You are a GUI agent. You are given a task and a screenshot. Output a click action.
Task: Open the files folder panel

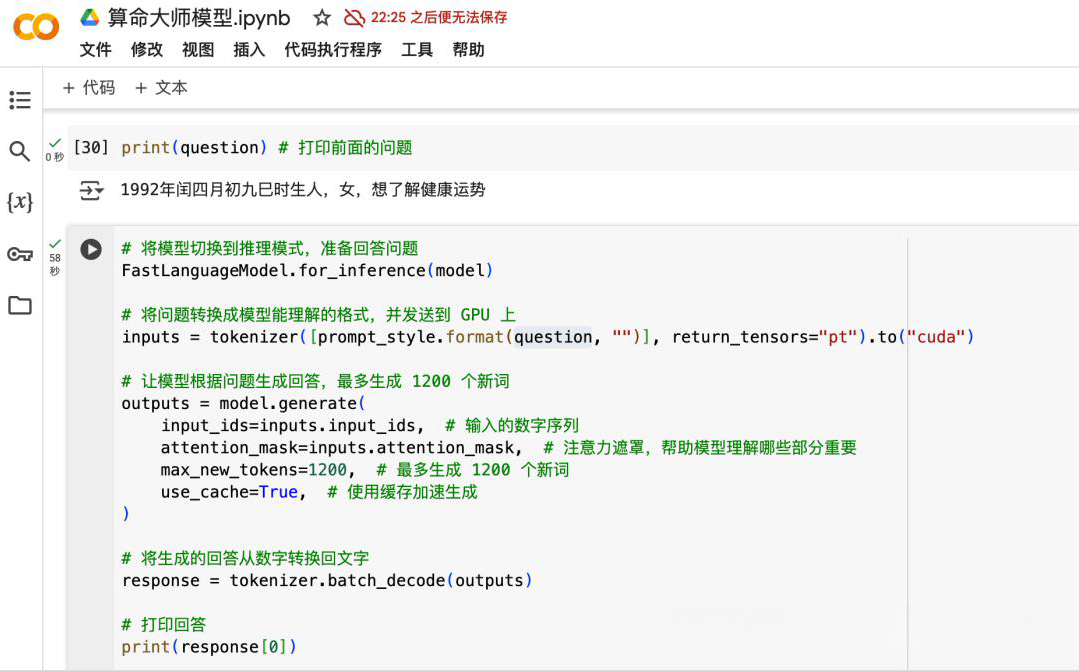click(20, 305)
